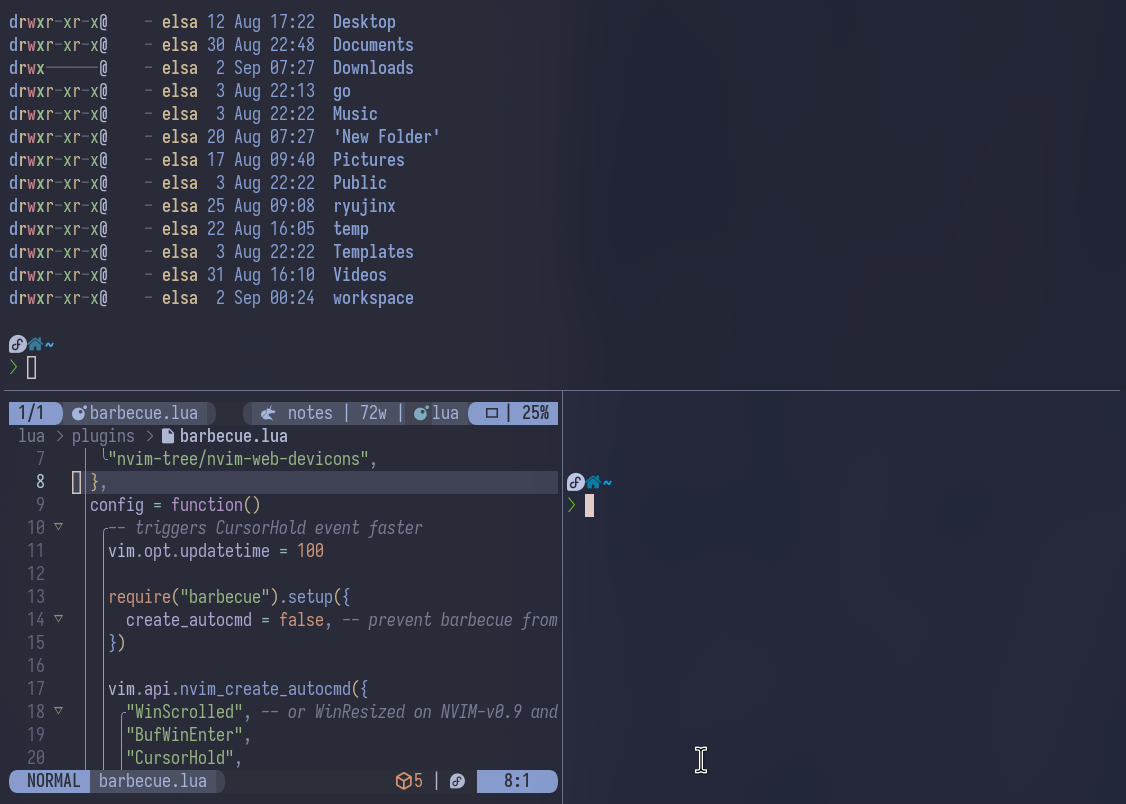Click line number 12 in gutter

(x=36, y=574)
